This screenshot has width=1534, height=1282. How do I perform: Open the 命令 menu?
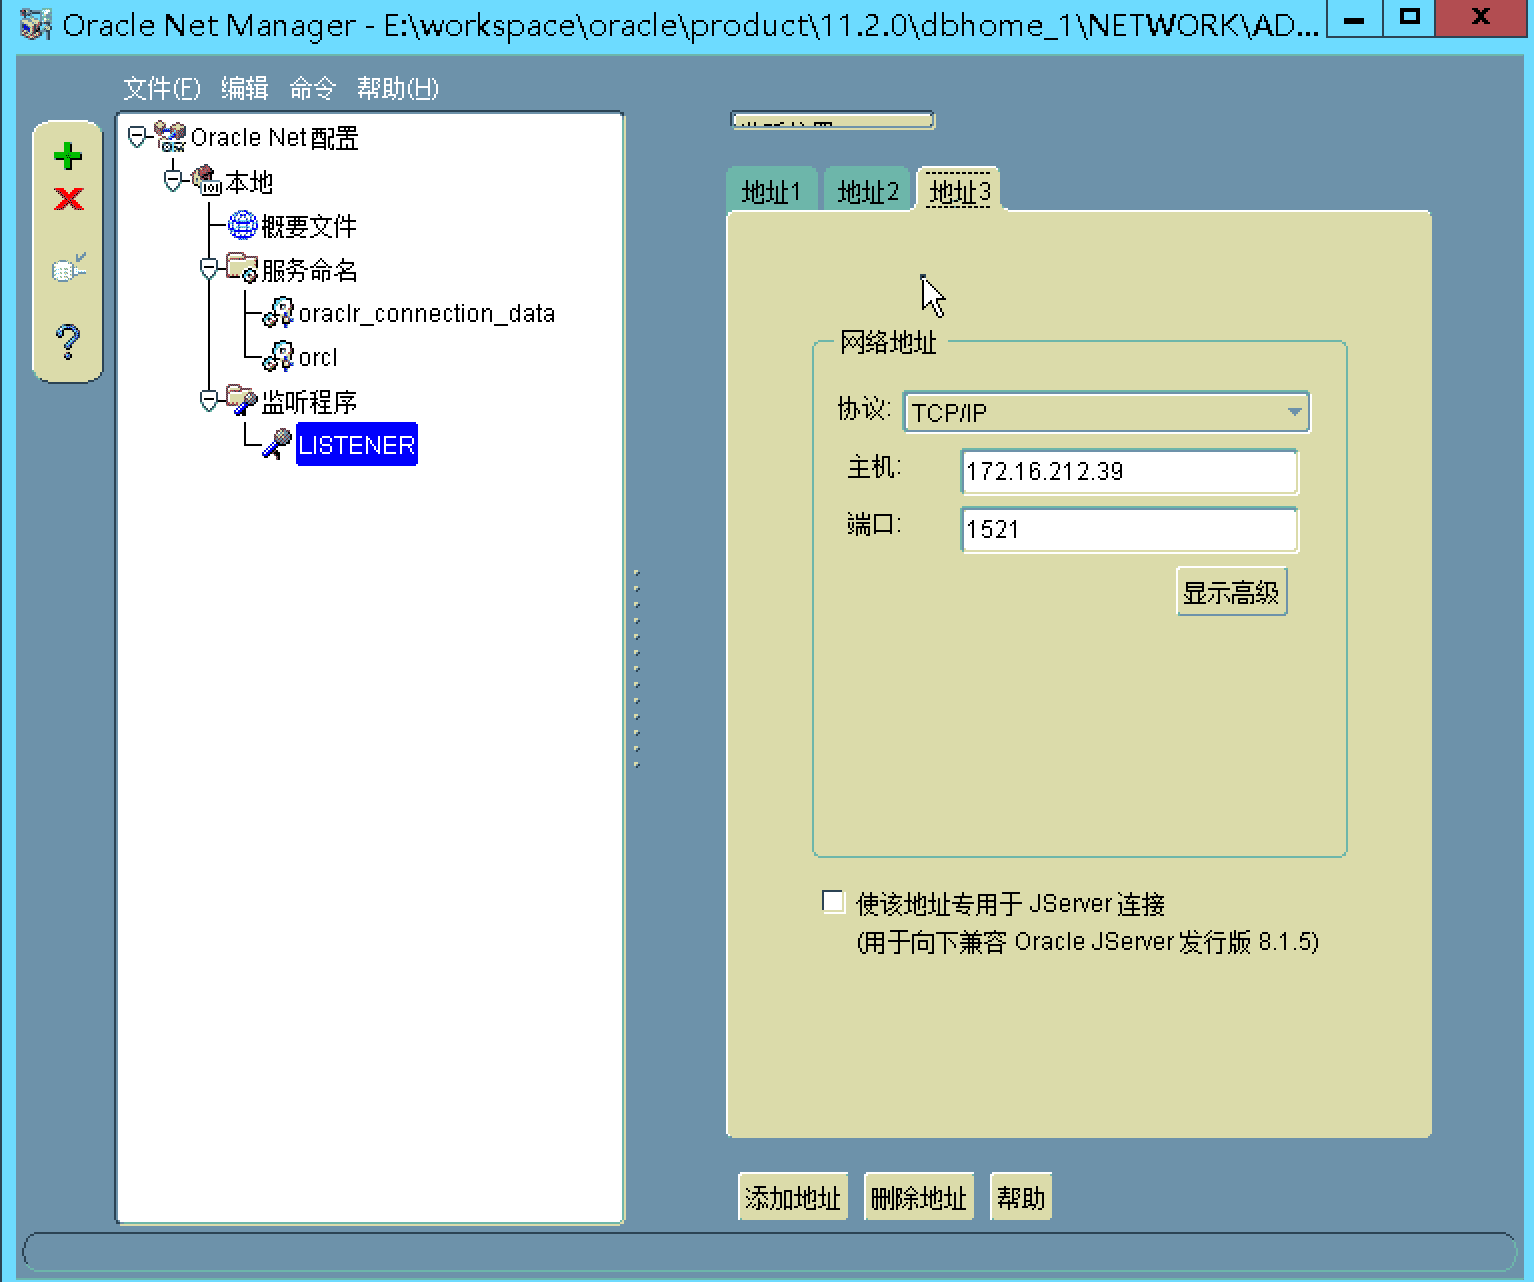point(312,89)
